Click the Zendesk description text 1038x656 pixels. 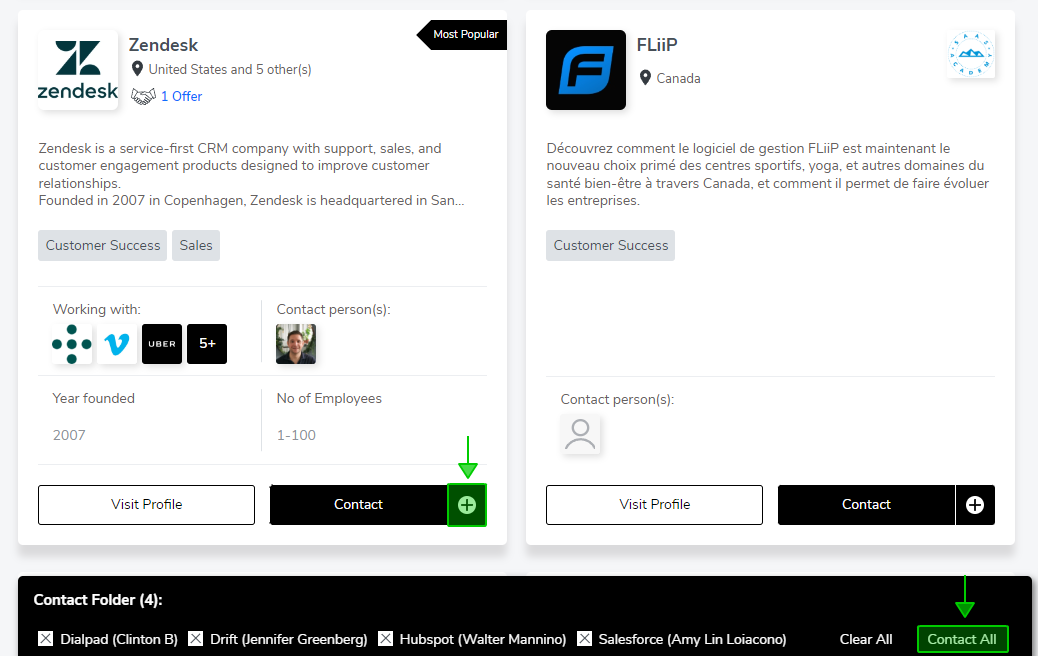pos(252,175)
